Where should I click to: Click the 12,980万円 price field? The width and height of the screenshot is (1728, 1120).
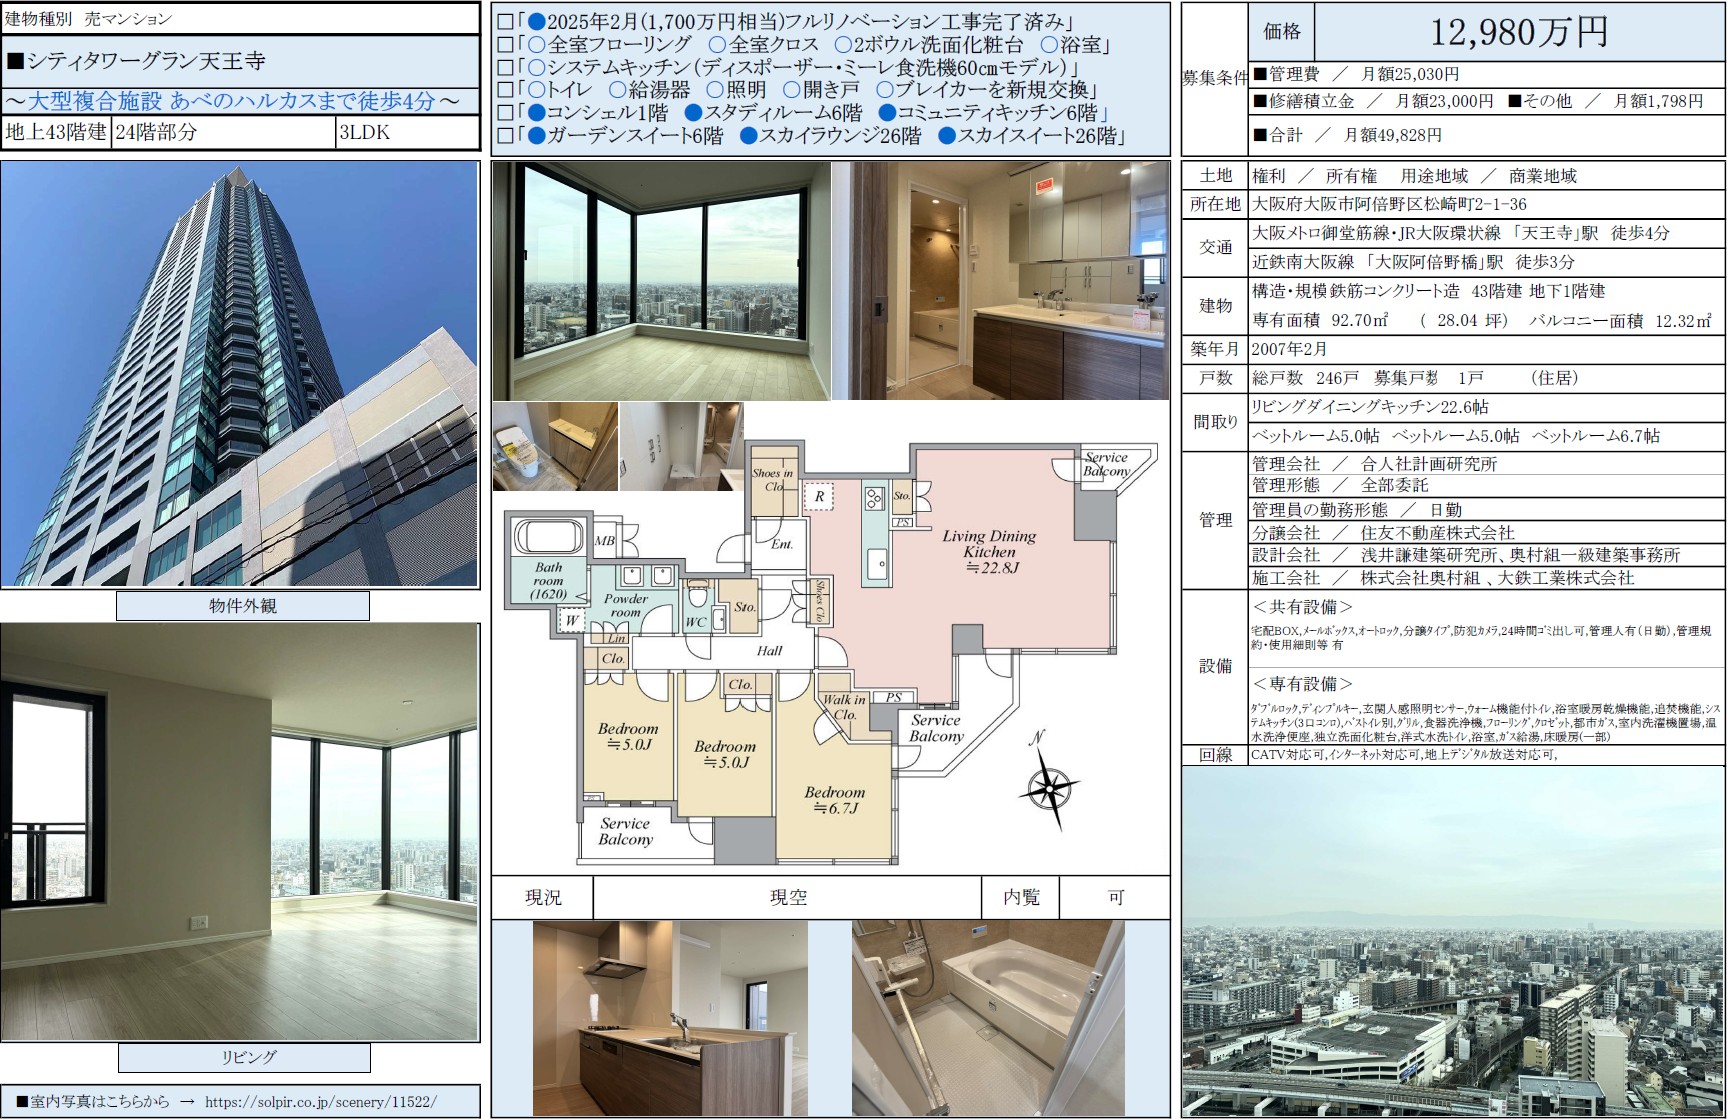point(1518,32)
